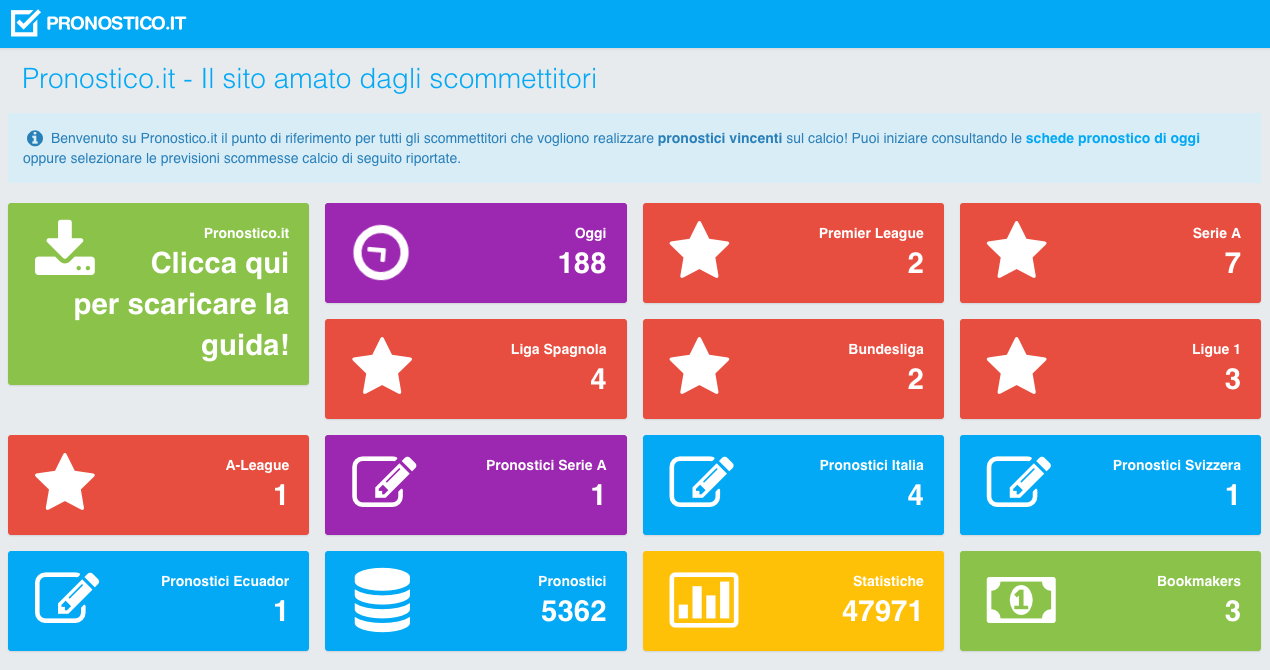The height and width of the screenshot is (670, 1270).
Task: Open the Pronostici Italia label
Action: [x=872, y=465]
